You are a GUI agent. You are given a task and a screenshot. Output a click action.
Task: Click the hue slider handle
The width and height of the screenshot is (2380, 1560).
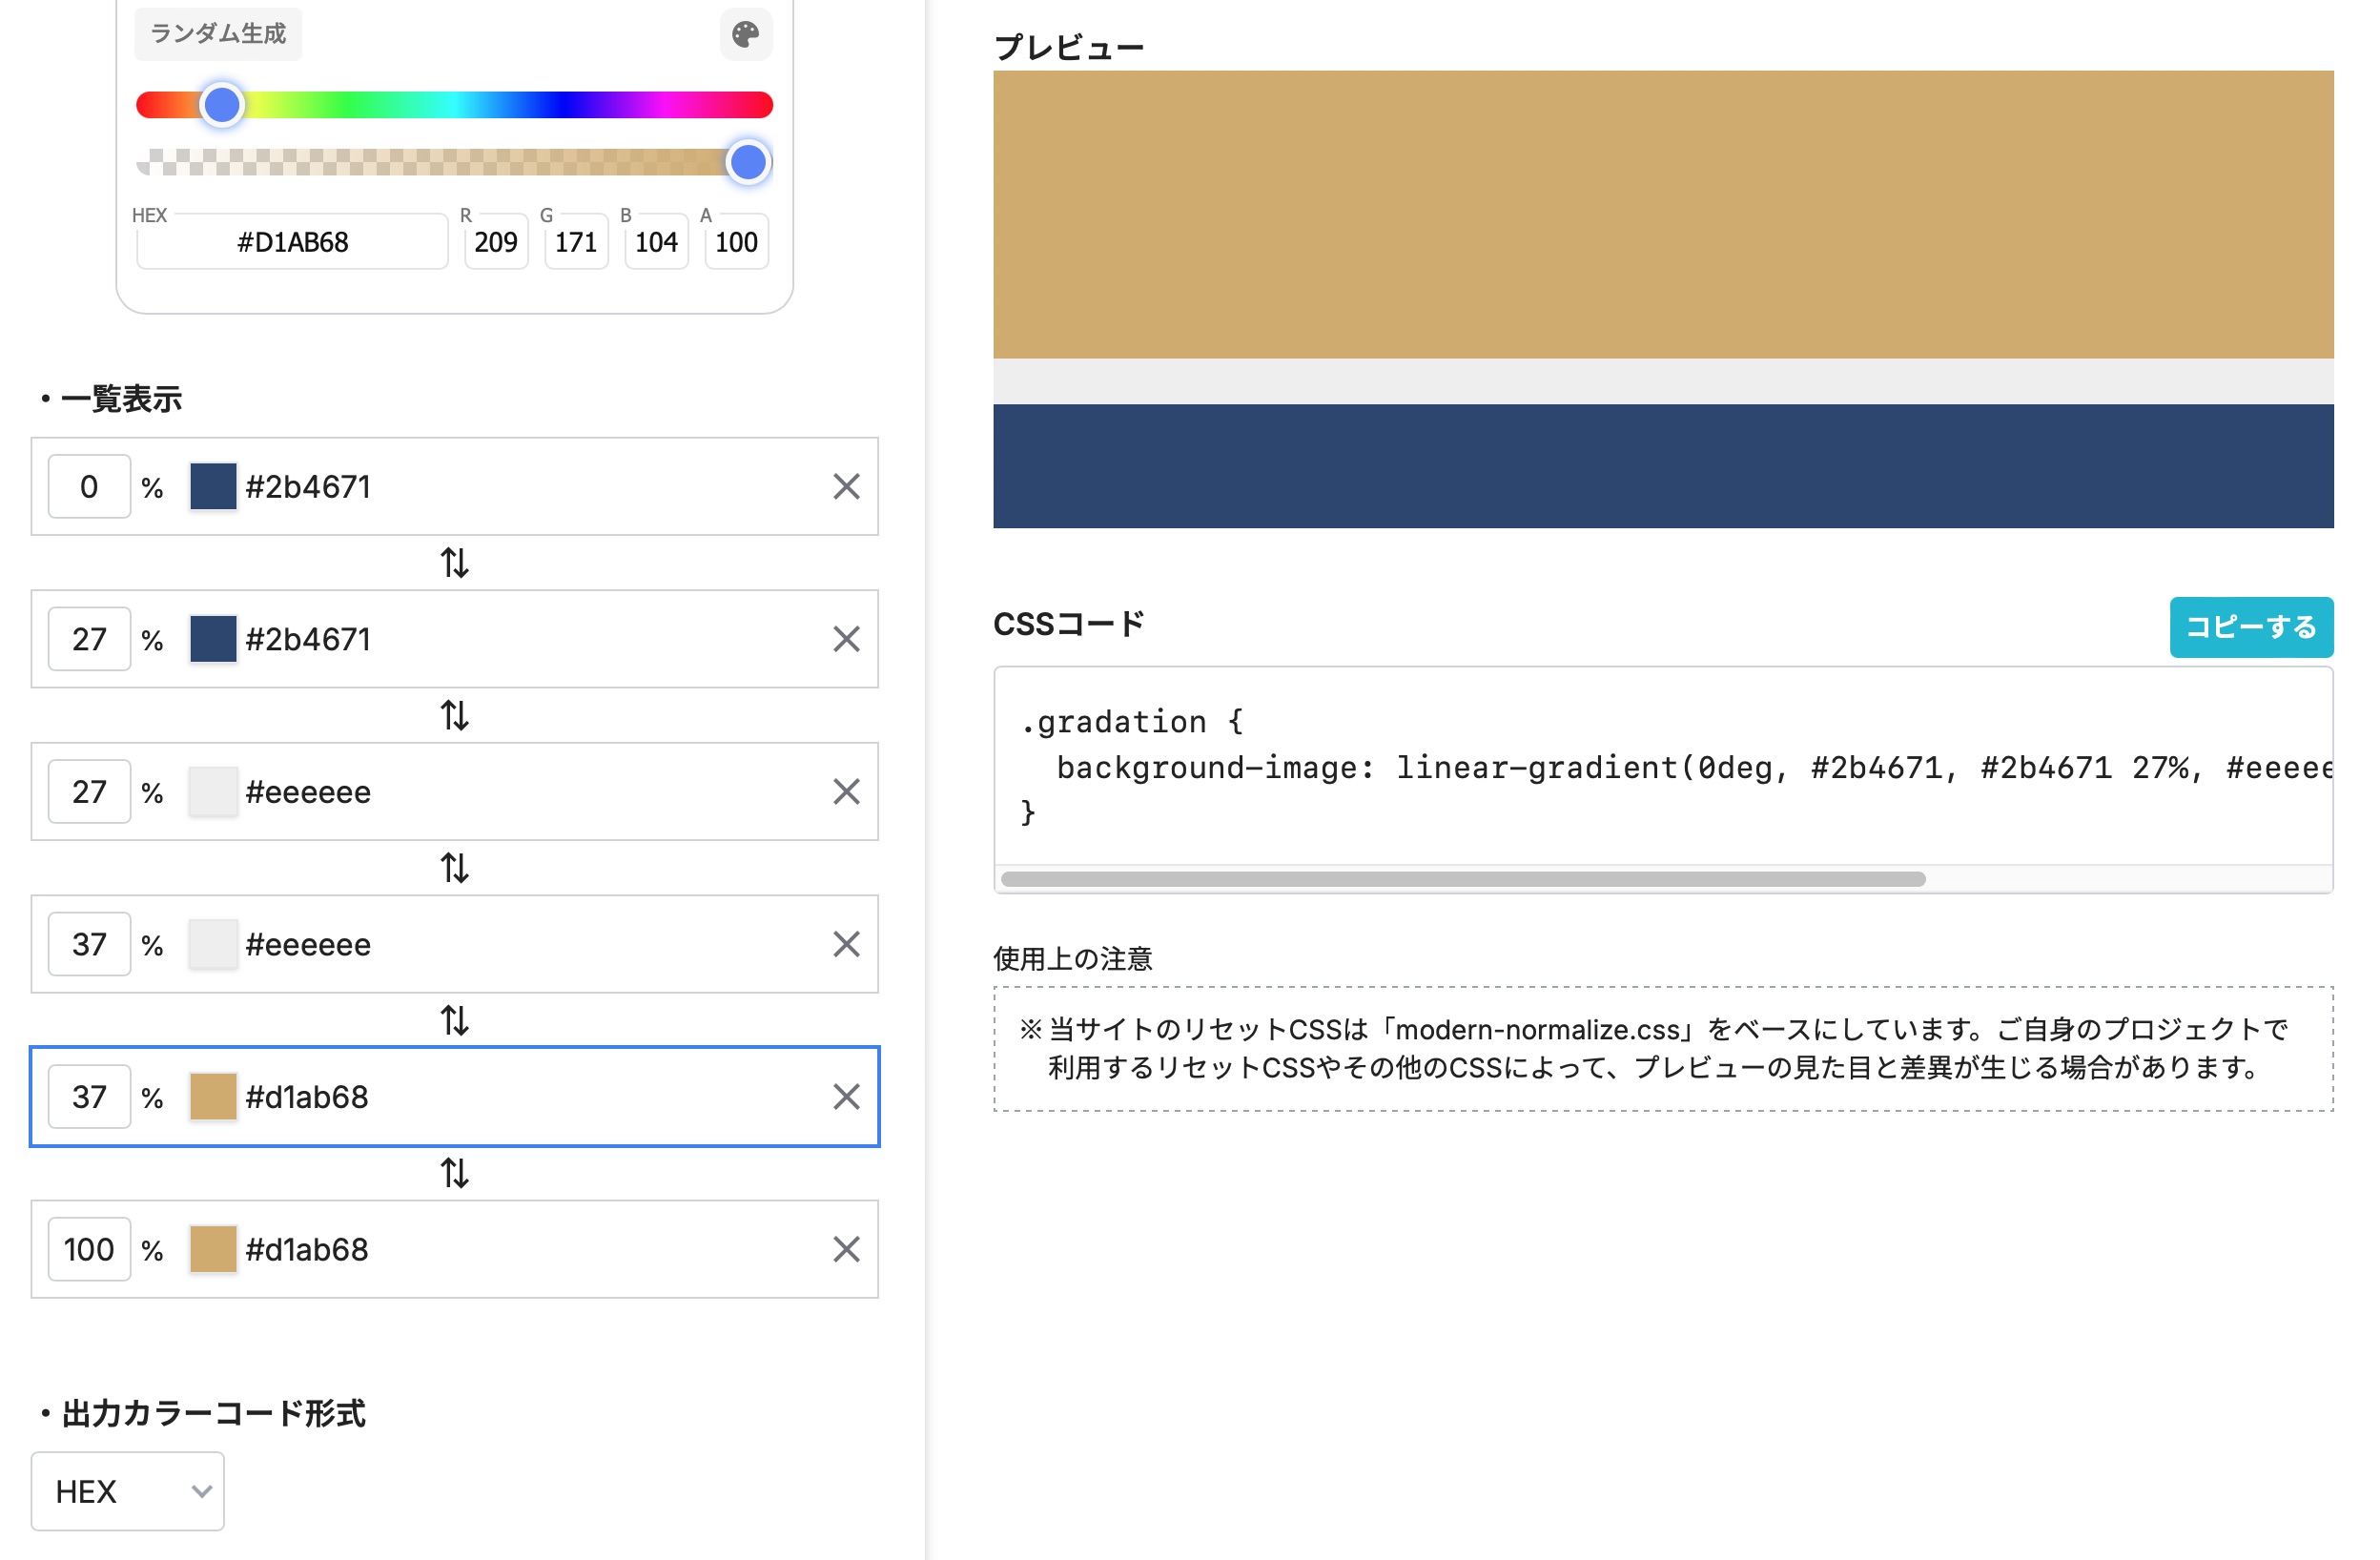(222, 105)
